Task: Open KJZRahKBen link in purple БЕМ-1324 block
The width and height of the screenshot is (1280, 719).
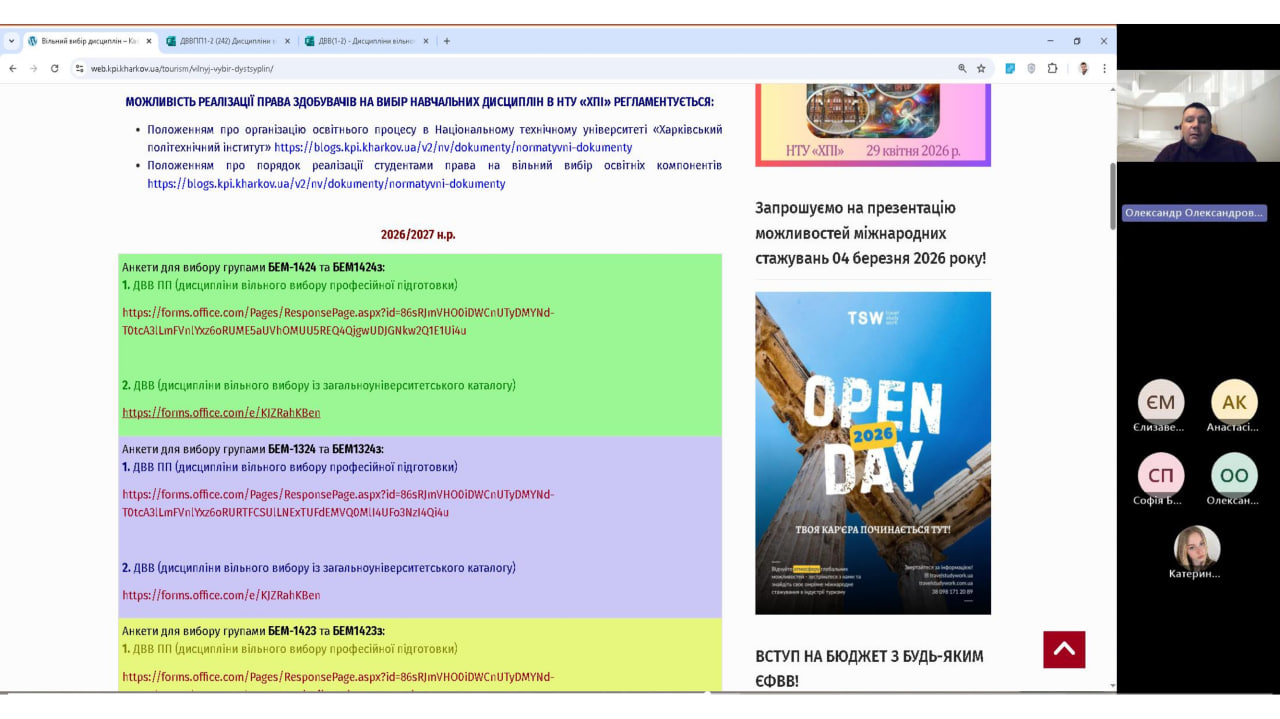Action: click(221, 595)
